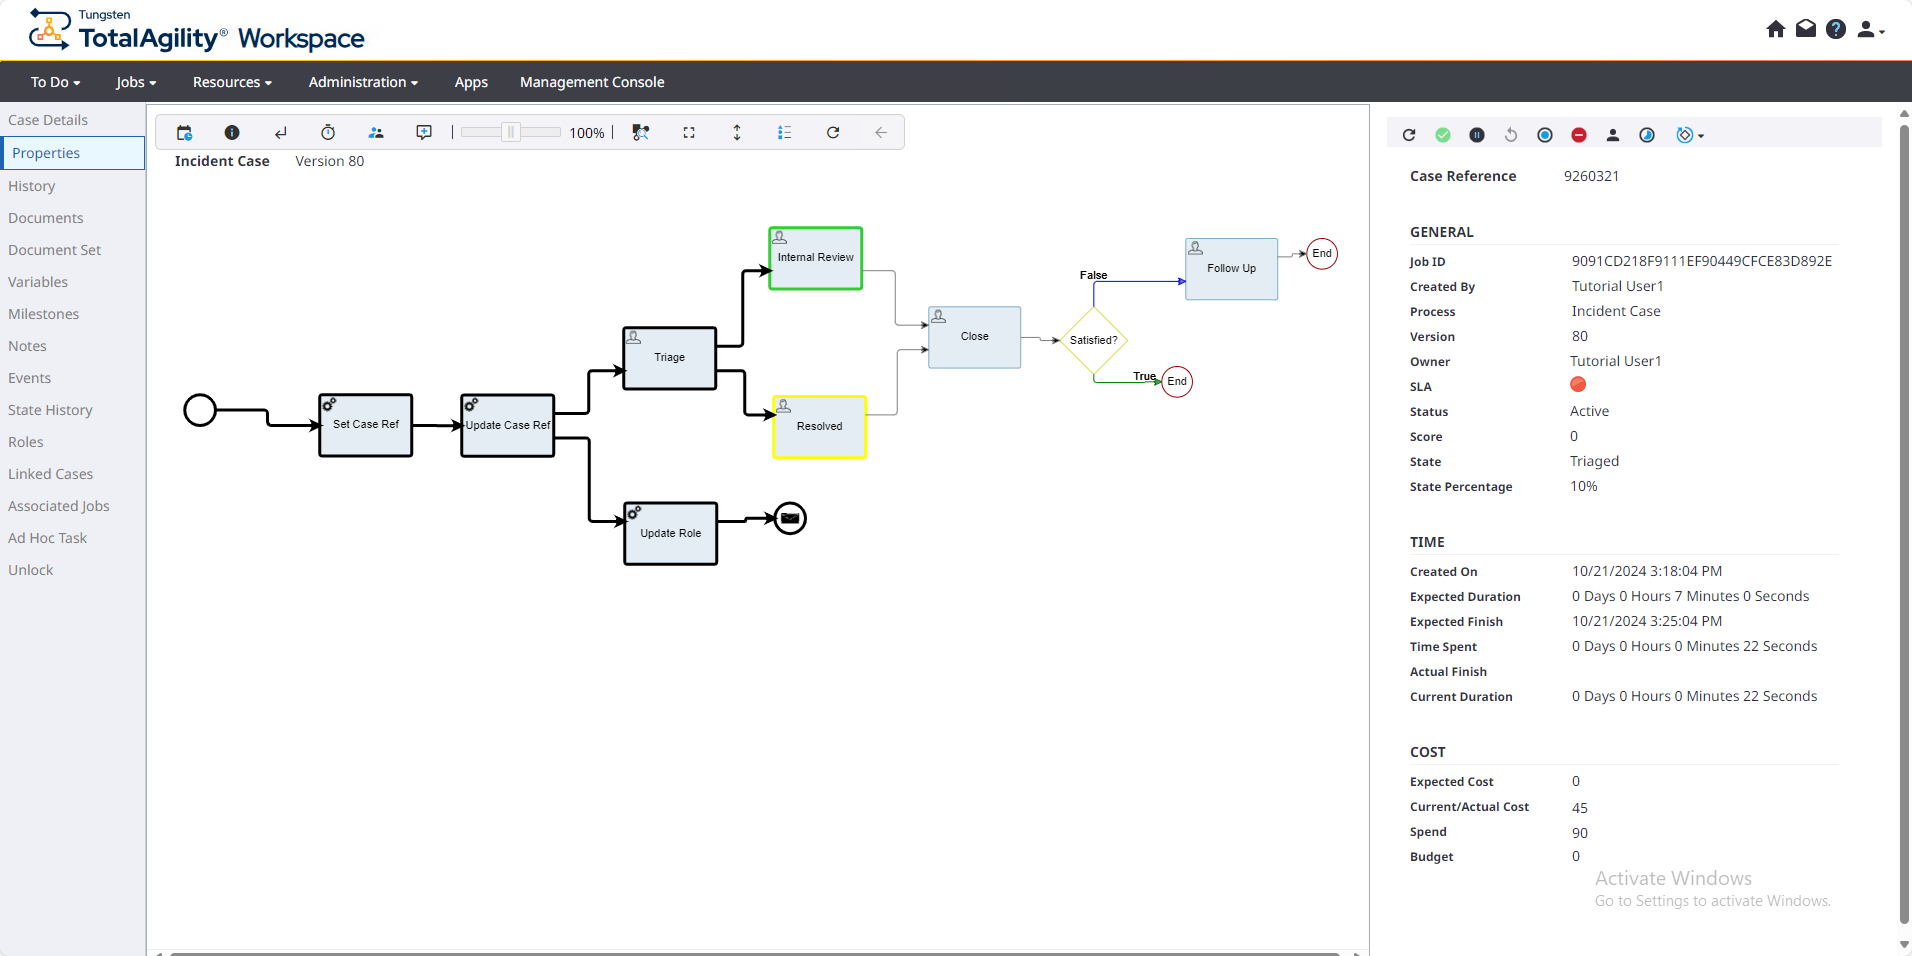Screen dimensions: 1912x956
Task: Open the Management Console link
Action: (x=592, y=82)
